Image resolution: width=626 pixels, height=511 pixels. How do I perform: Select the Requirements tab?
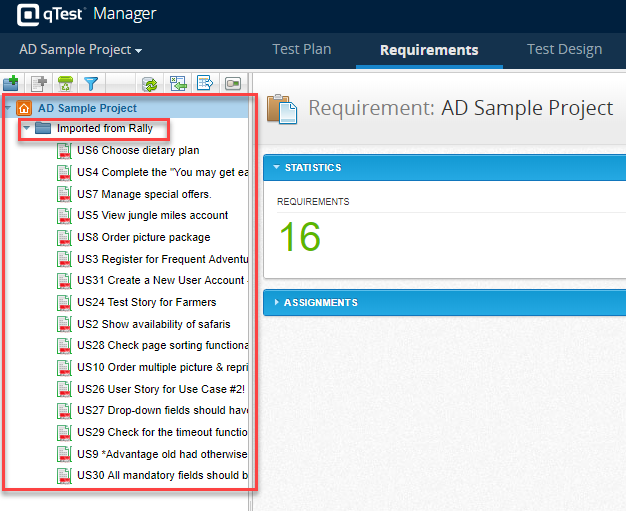(429, 50)
